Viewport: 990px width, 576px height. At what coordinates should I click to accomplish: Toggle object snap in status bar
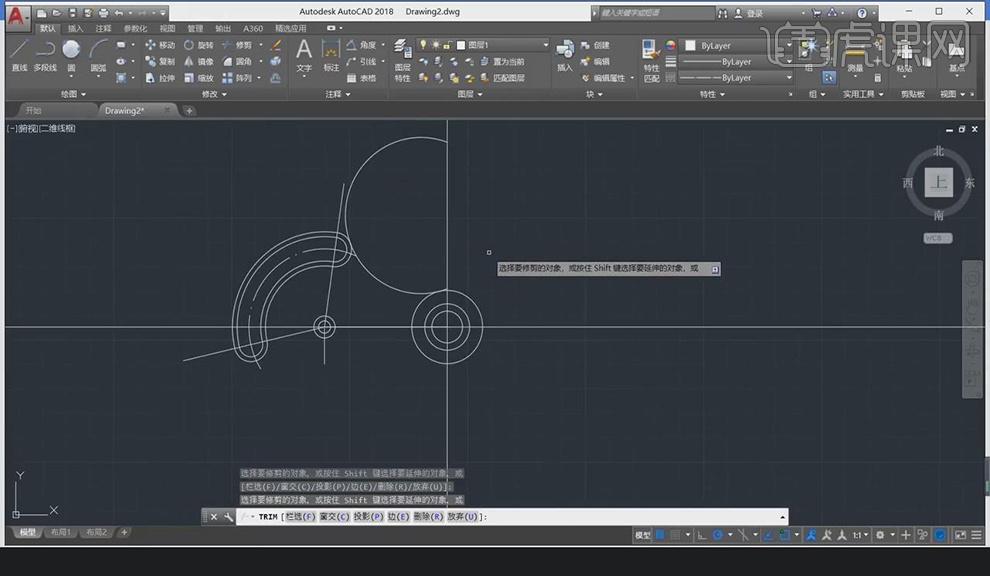click(785, 535)
